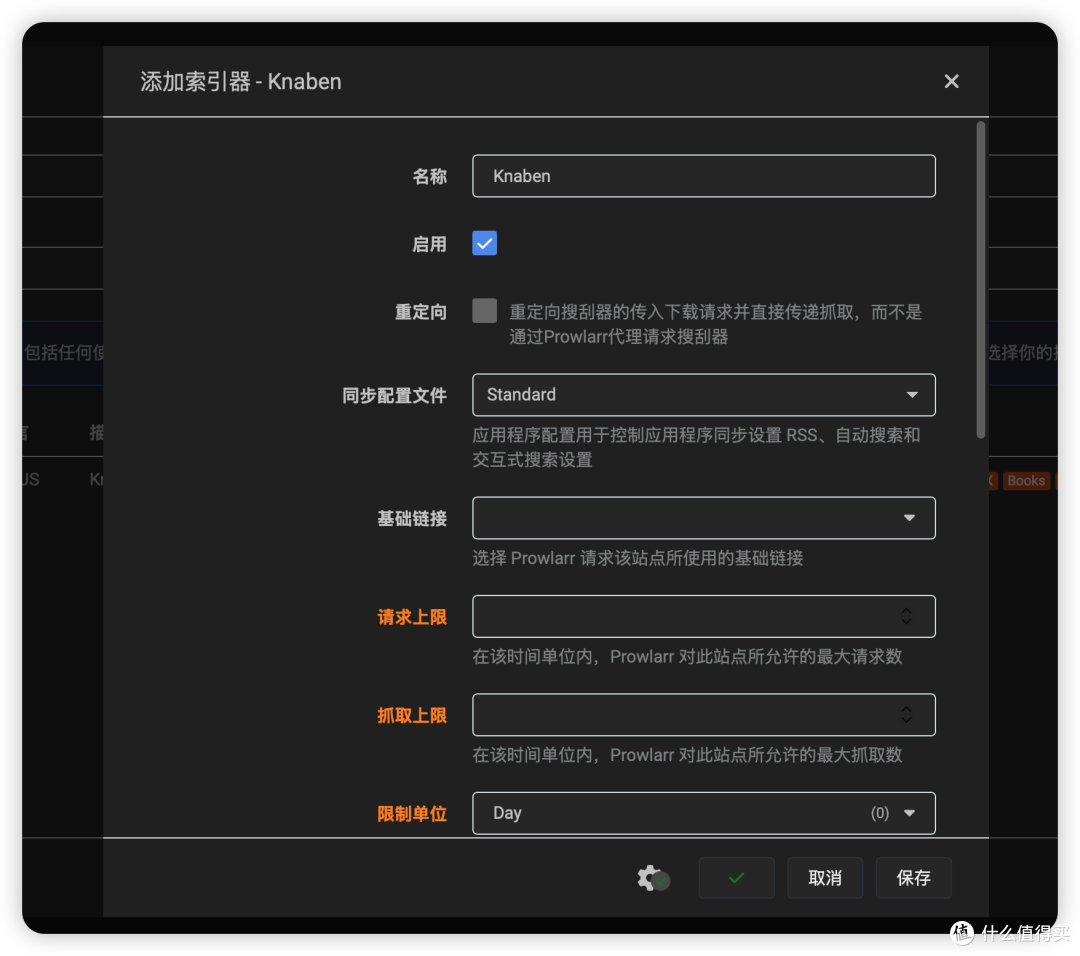Click the 添加索引器 - Knaben dialog title
This screenshot has height=956, width=1080.
pyautogui.click(x=241, y=82)
